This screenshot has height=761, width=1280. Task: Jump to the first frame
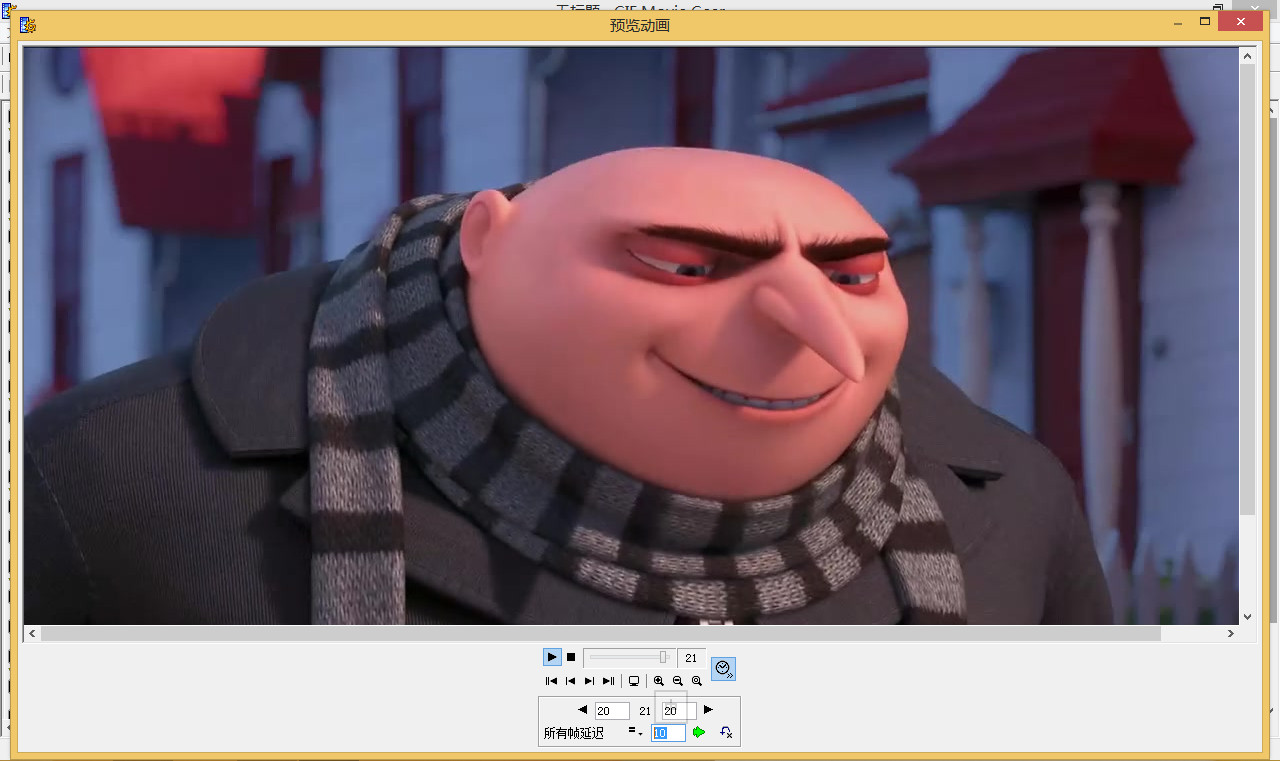click(551, 681)
